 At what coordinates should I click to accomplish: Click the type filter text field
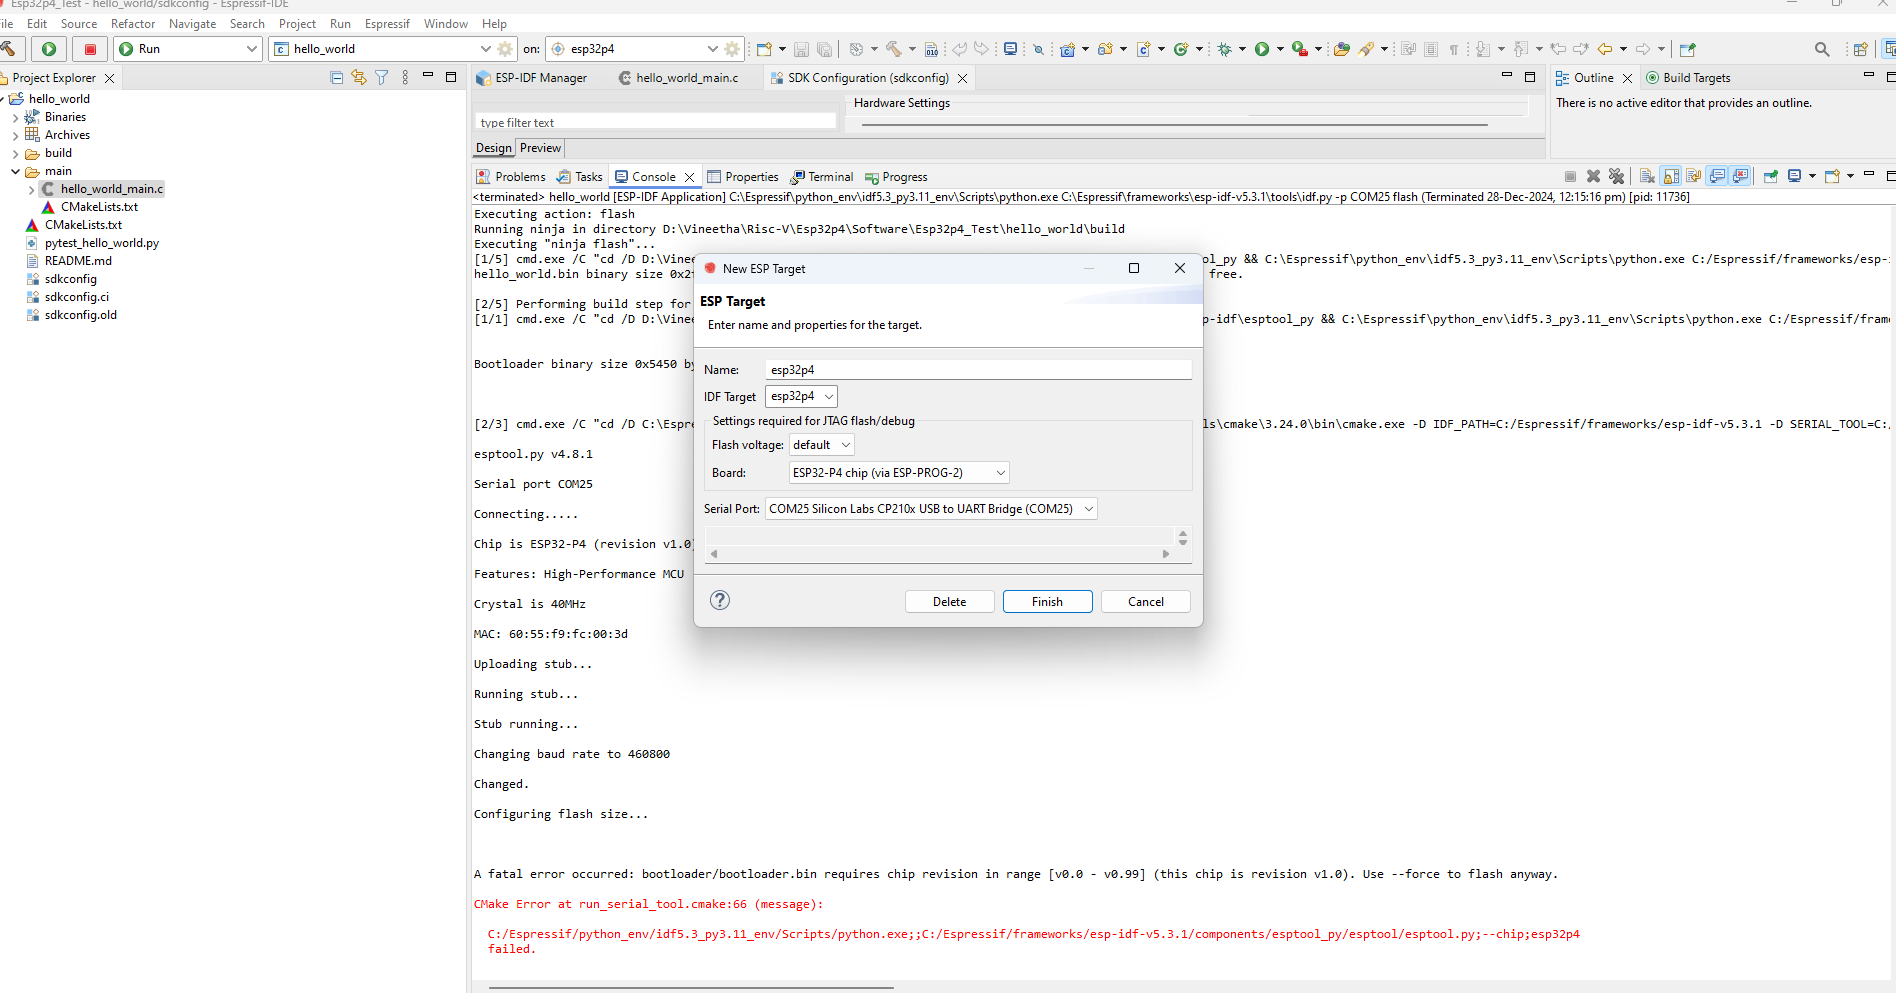[655, 122]
